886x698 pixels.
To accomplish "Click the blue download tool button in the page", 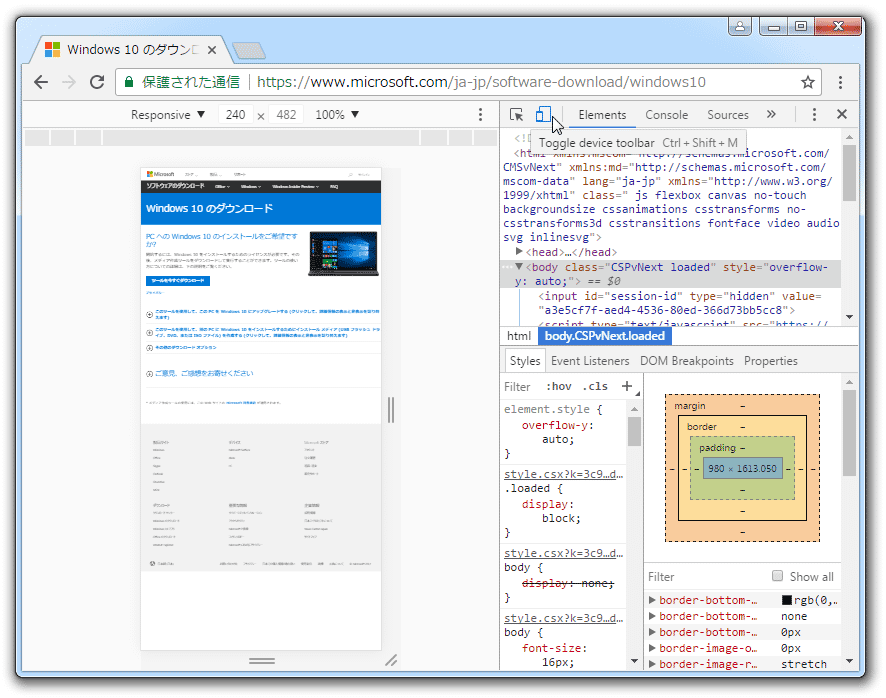I will (178, 281).
